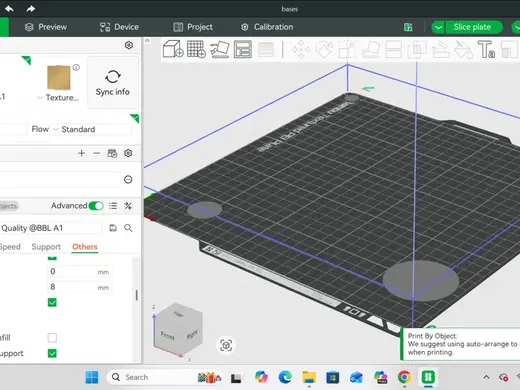Select the Lay on face tool
The image size is (520, 390).
(370, 50)
